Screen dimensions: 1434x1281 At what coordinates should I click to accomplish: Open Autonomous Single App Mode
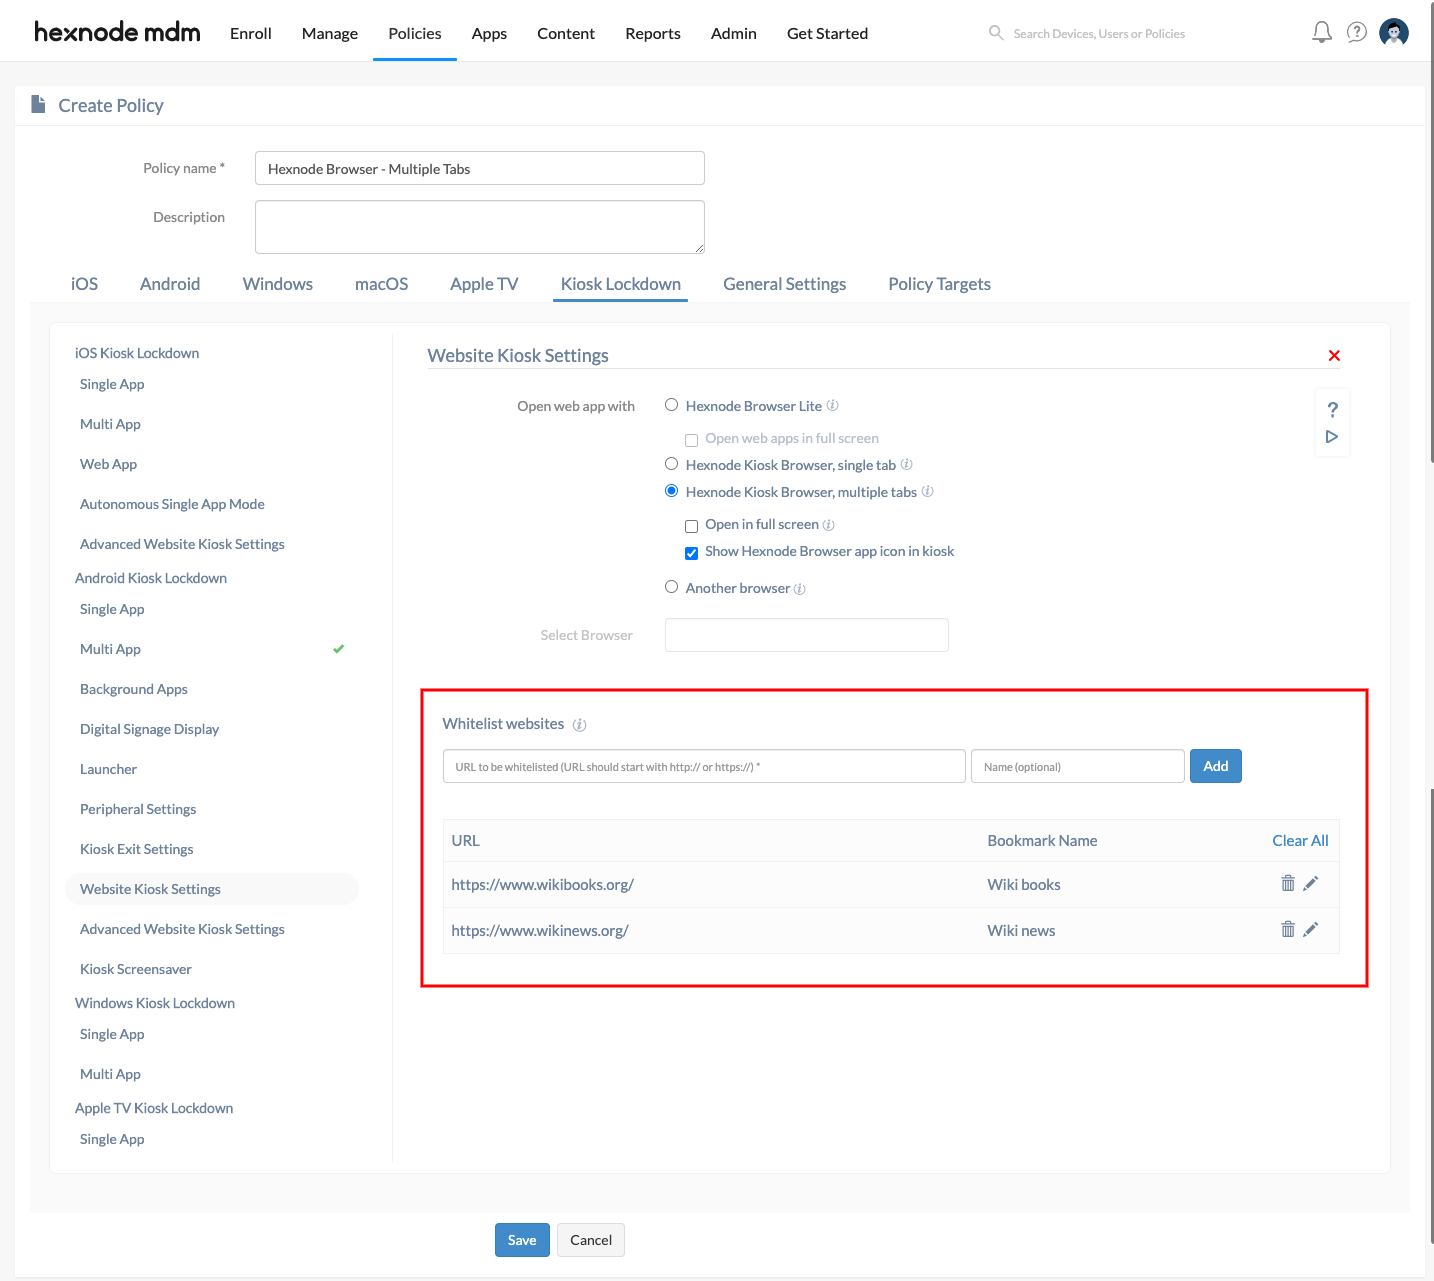(x=172, y=504)
